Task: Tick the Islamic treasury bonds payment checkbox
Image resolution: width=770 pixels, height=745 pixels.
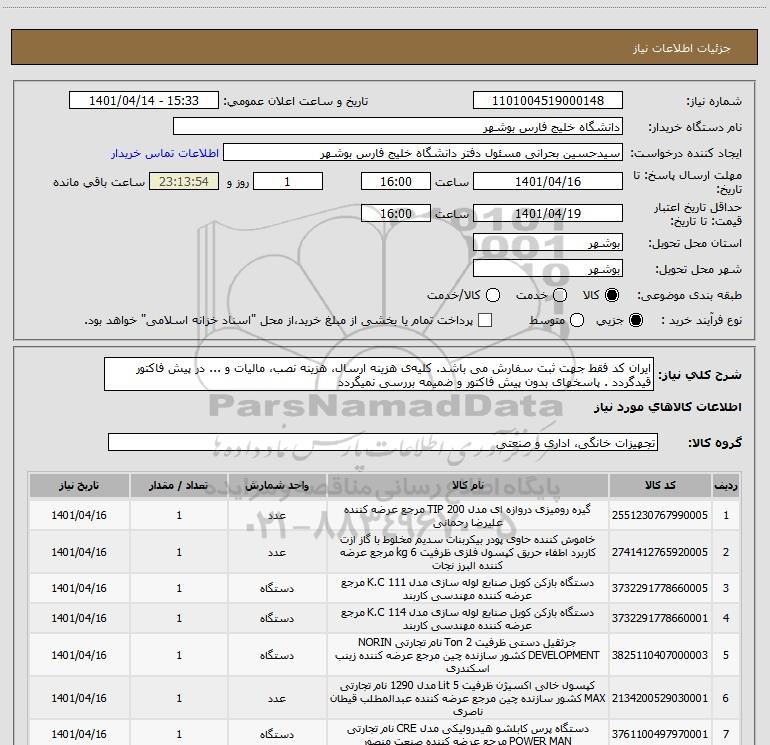Action: click(x=485, y=320)
